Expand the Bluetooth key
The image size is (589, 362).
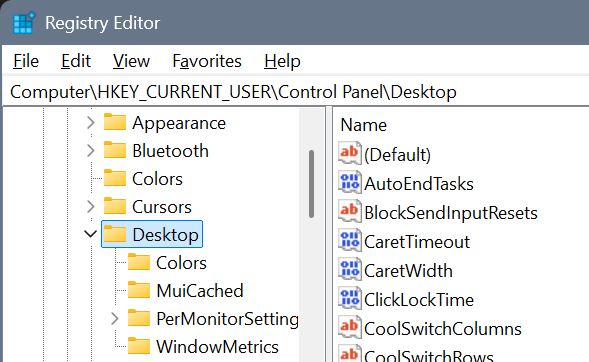(91, 151)
